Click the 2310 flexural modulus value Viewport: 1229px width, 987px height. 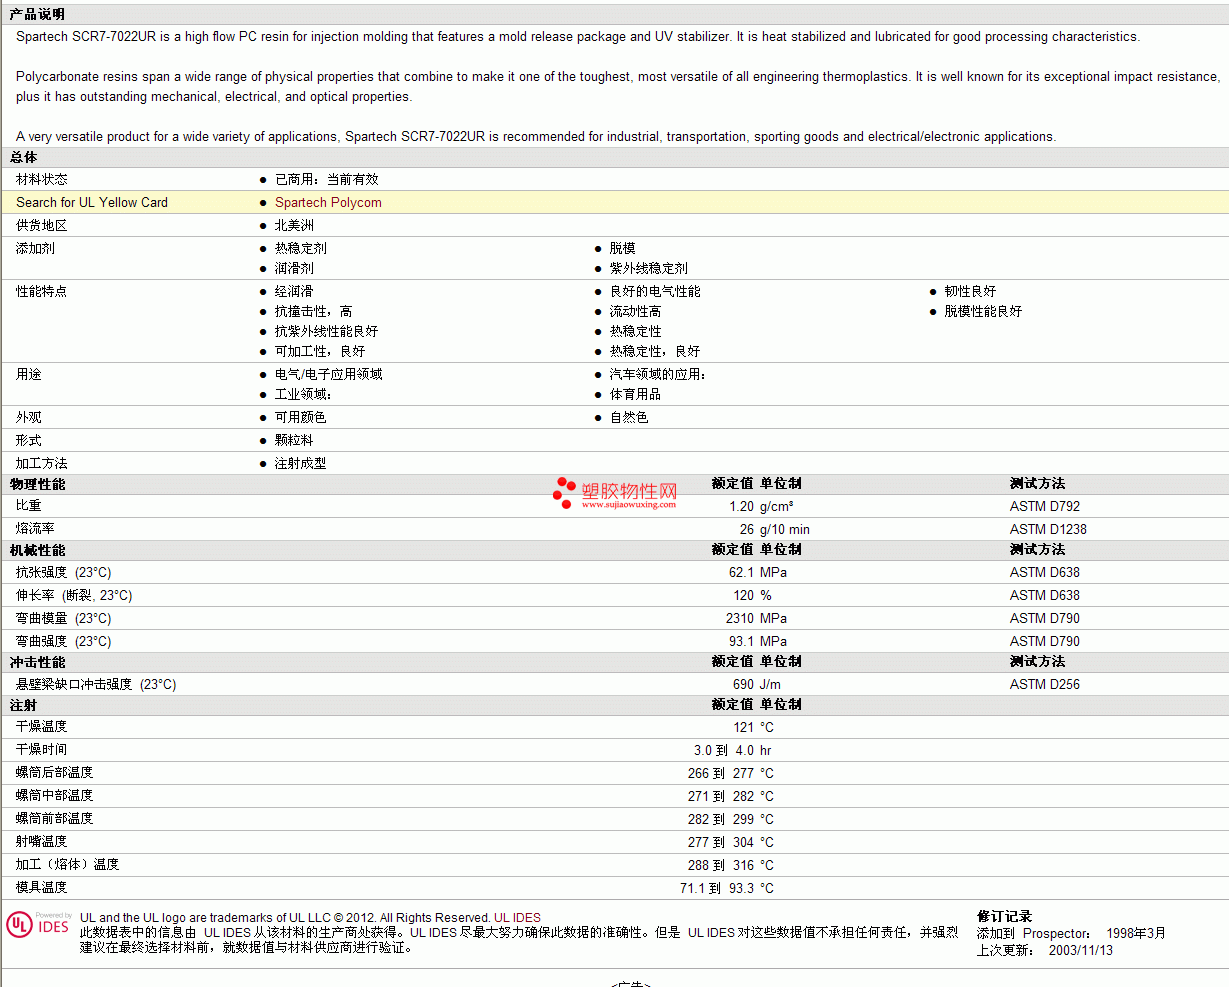coord(740,618)
